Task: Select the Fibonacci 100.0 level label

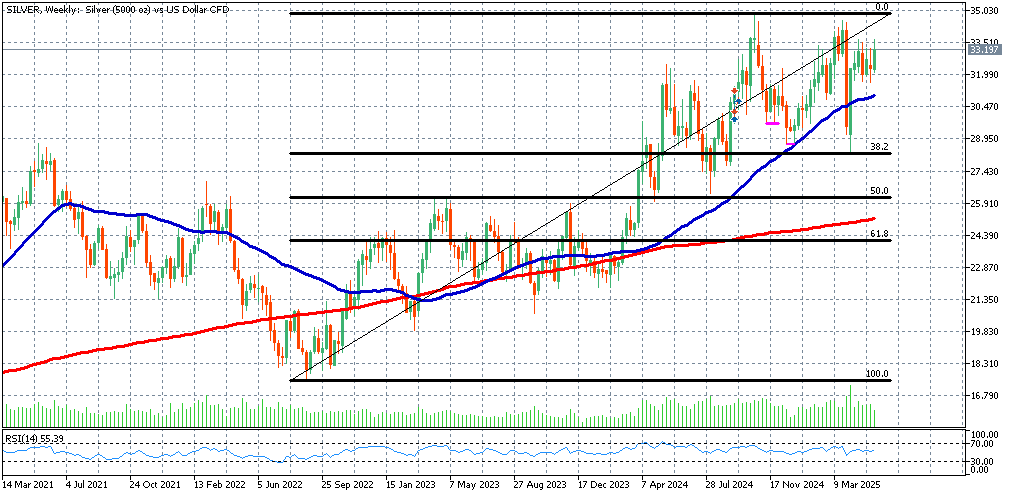Action: (x=877, y=373)
